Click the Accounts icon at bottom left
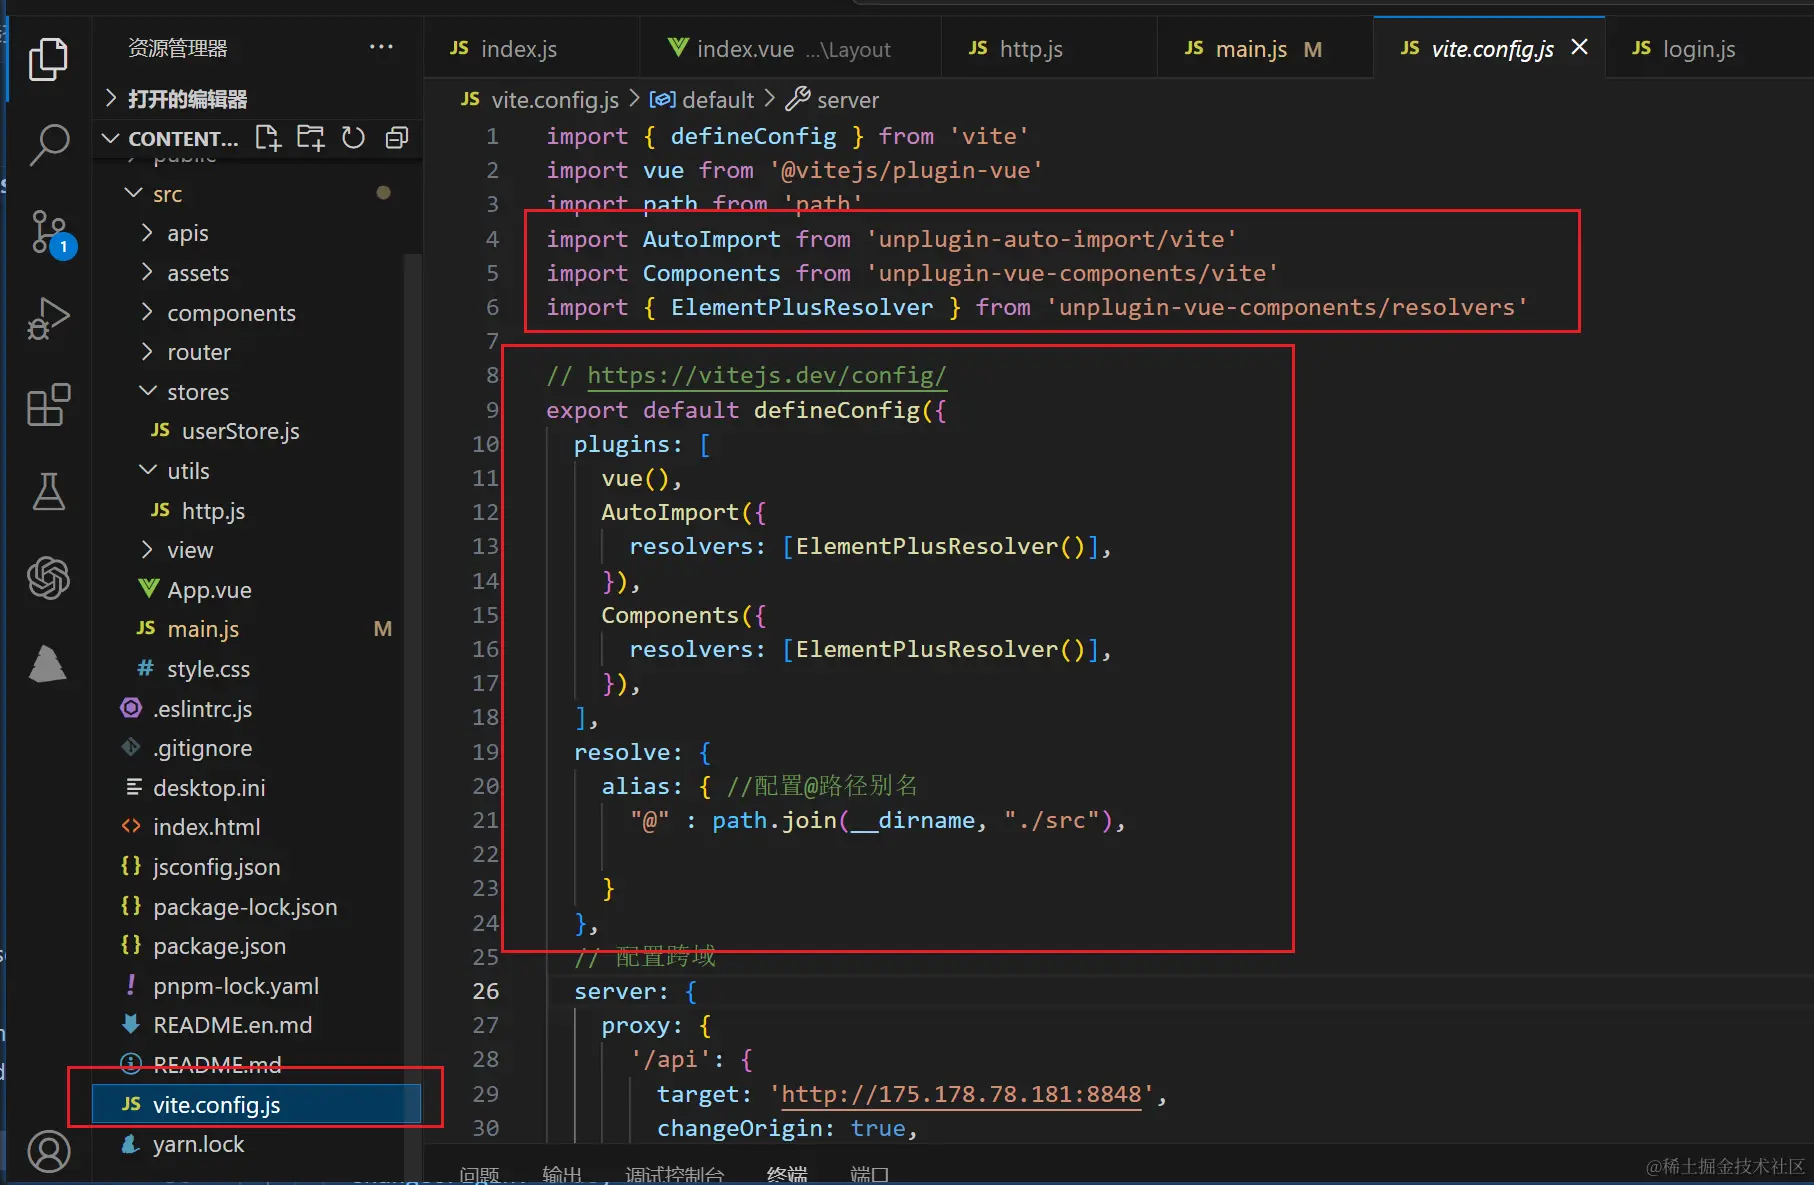Viewport: 1814px width, 1185px height. pyautogui.click(x=49, y=1151)
